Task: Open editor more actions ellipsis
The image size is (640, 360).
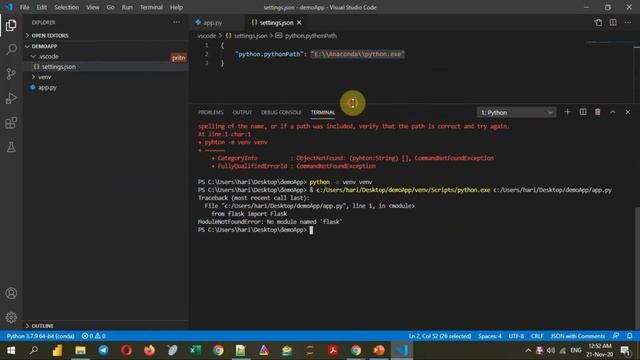Action: tap(628, 22)
